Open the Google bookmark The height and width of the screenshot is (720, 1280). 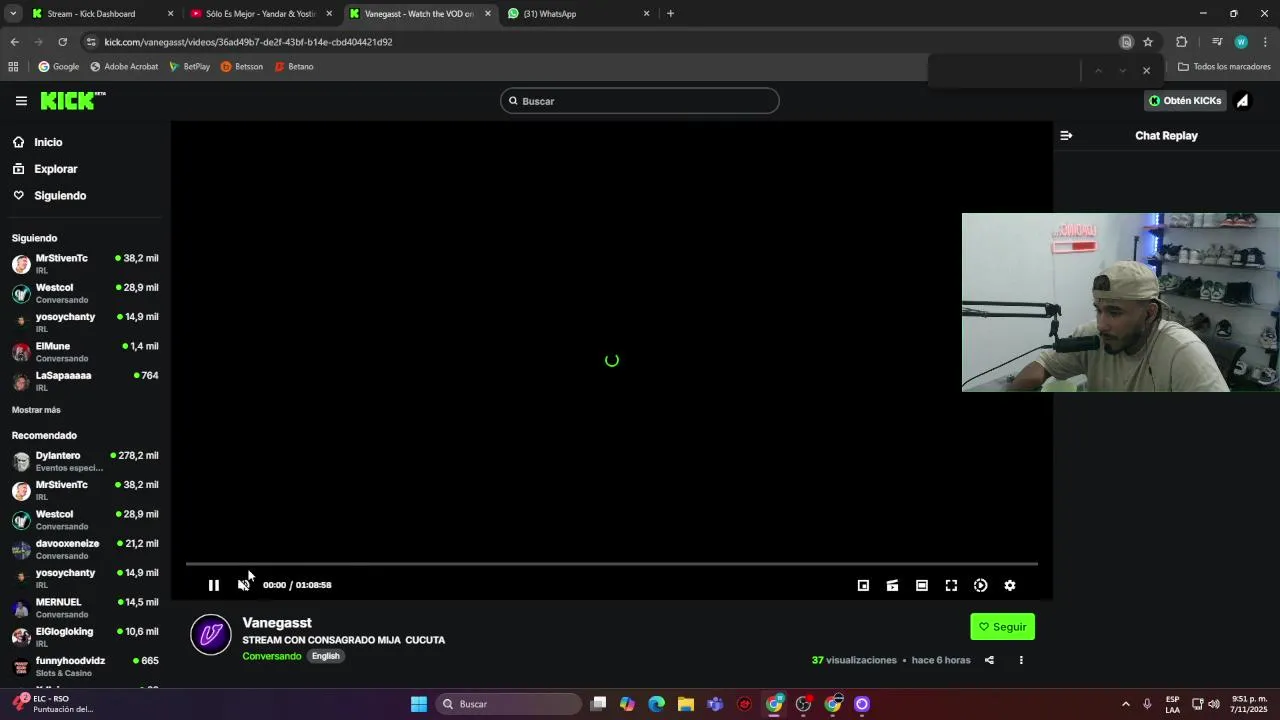tap(59, 67)
